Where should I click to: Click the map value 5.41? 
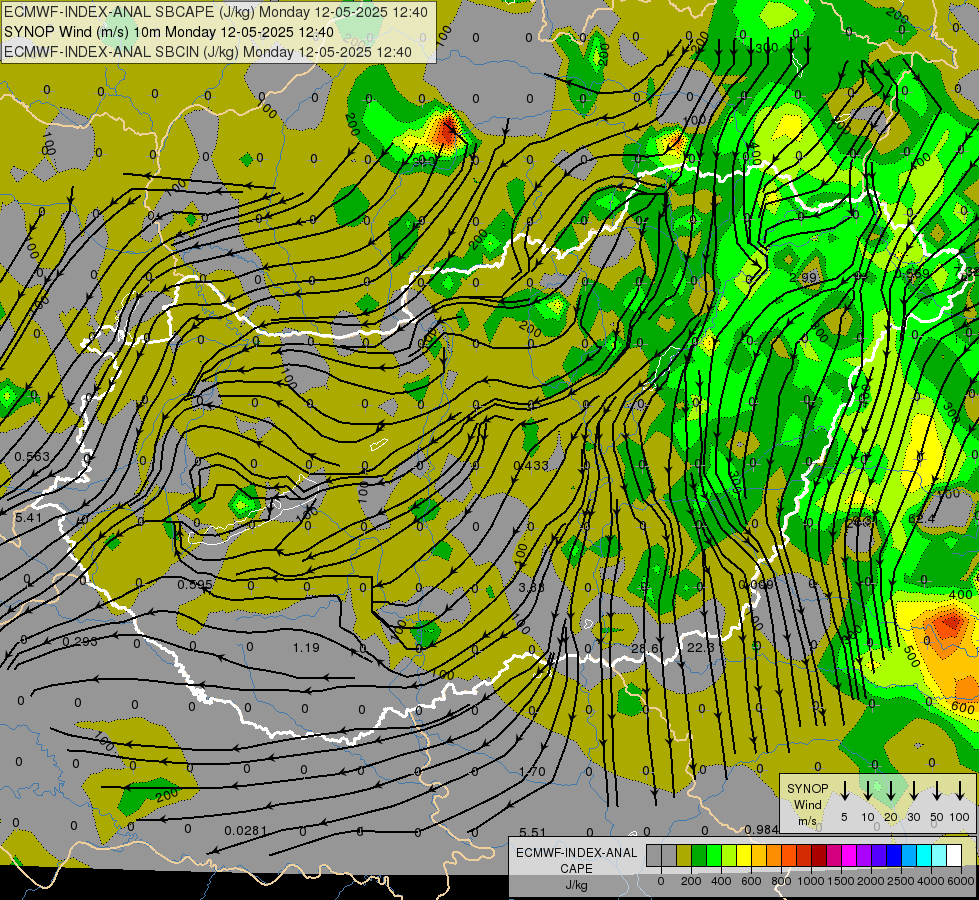(29, 517)
